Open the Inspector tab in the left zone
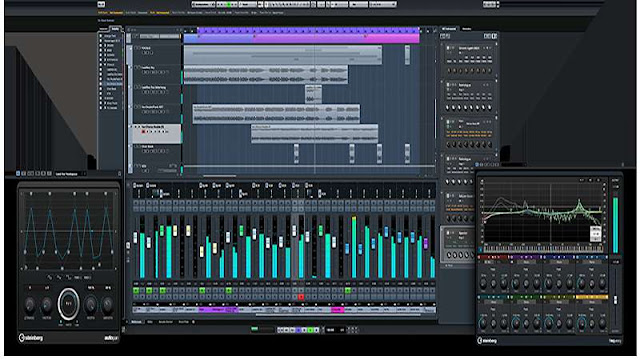The width and height of the screenshot is (640, 360). click(104, 29)
